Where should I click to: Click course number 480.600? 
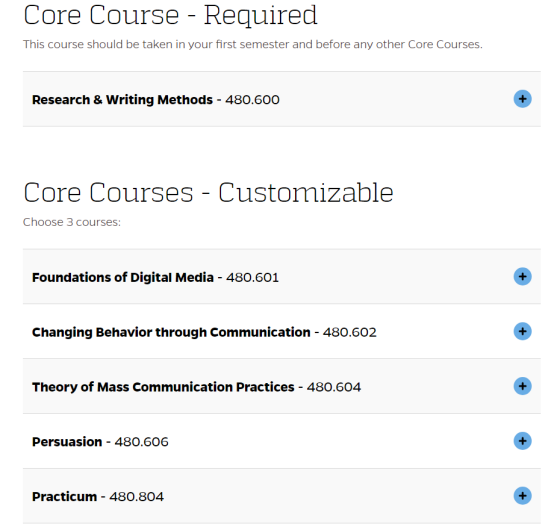pyautogui.click(x=252, y=100)
